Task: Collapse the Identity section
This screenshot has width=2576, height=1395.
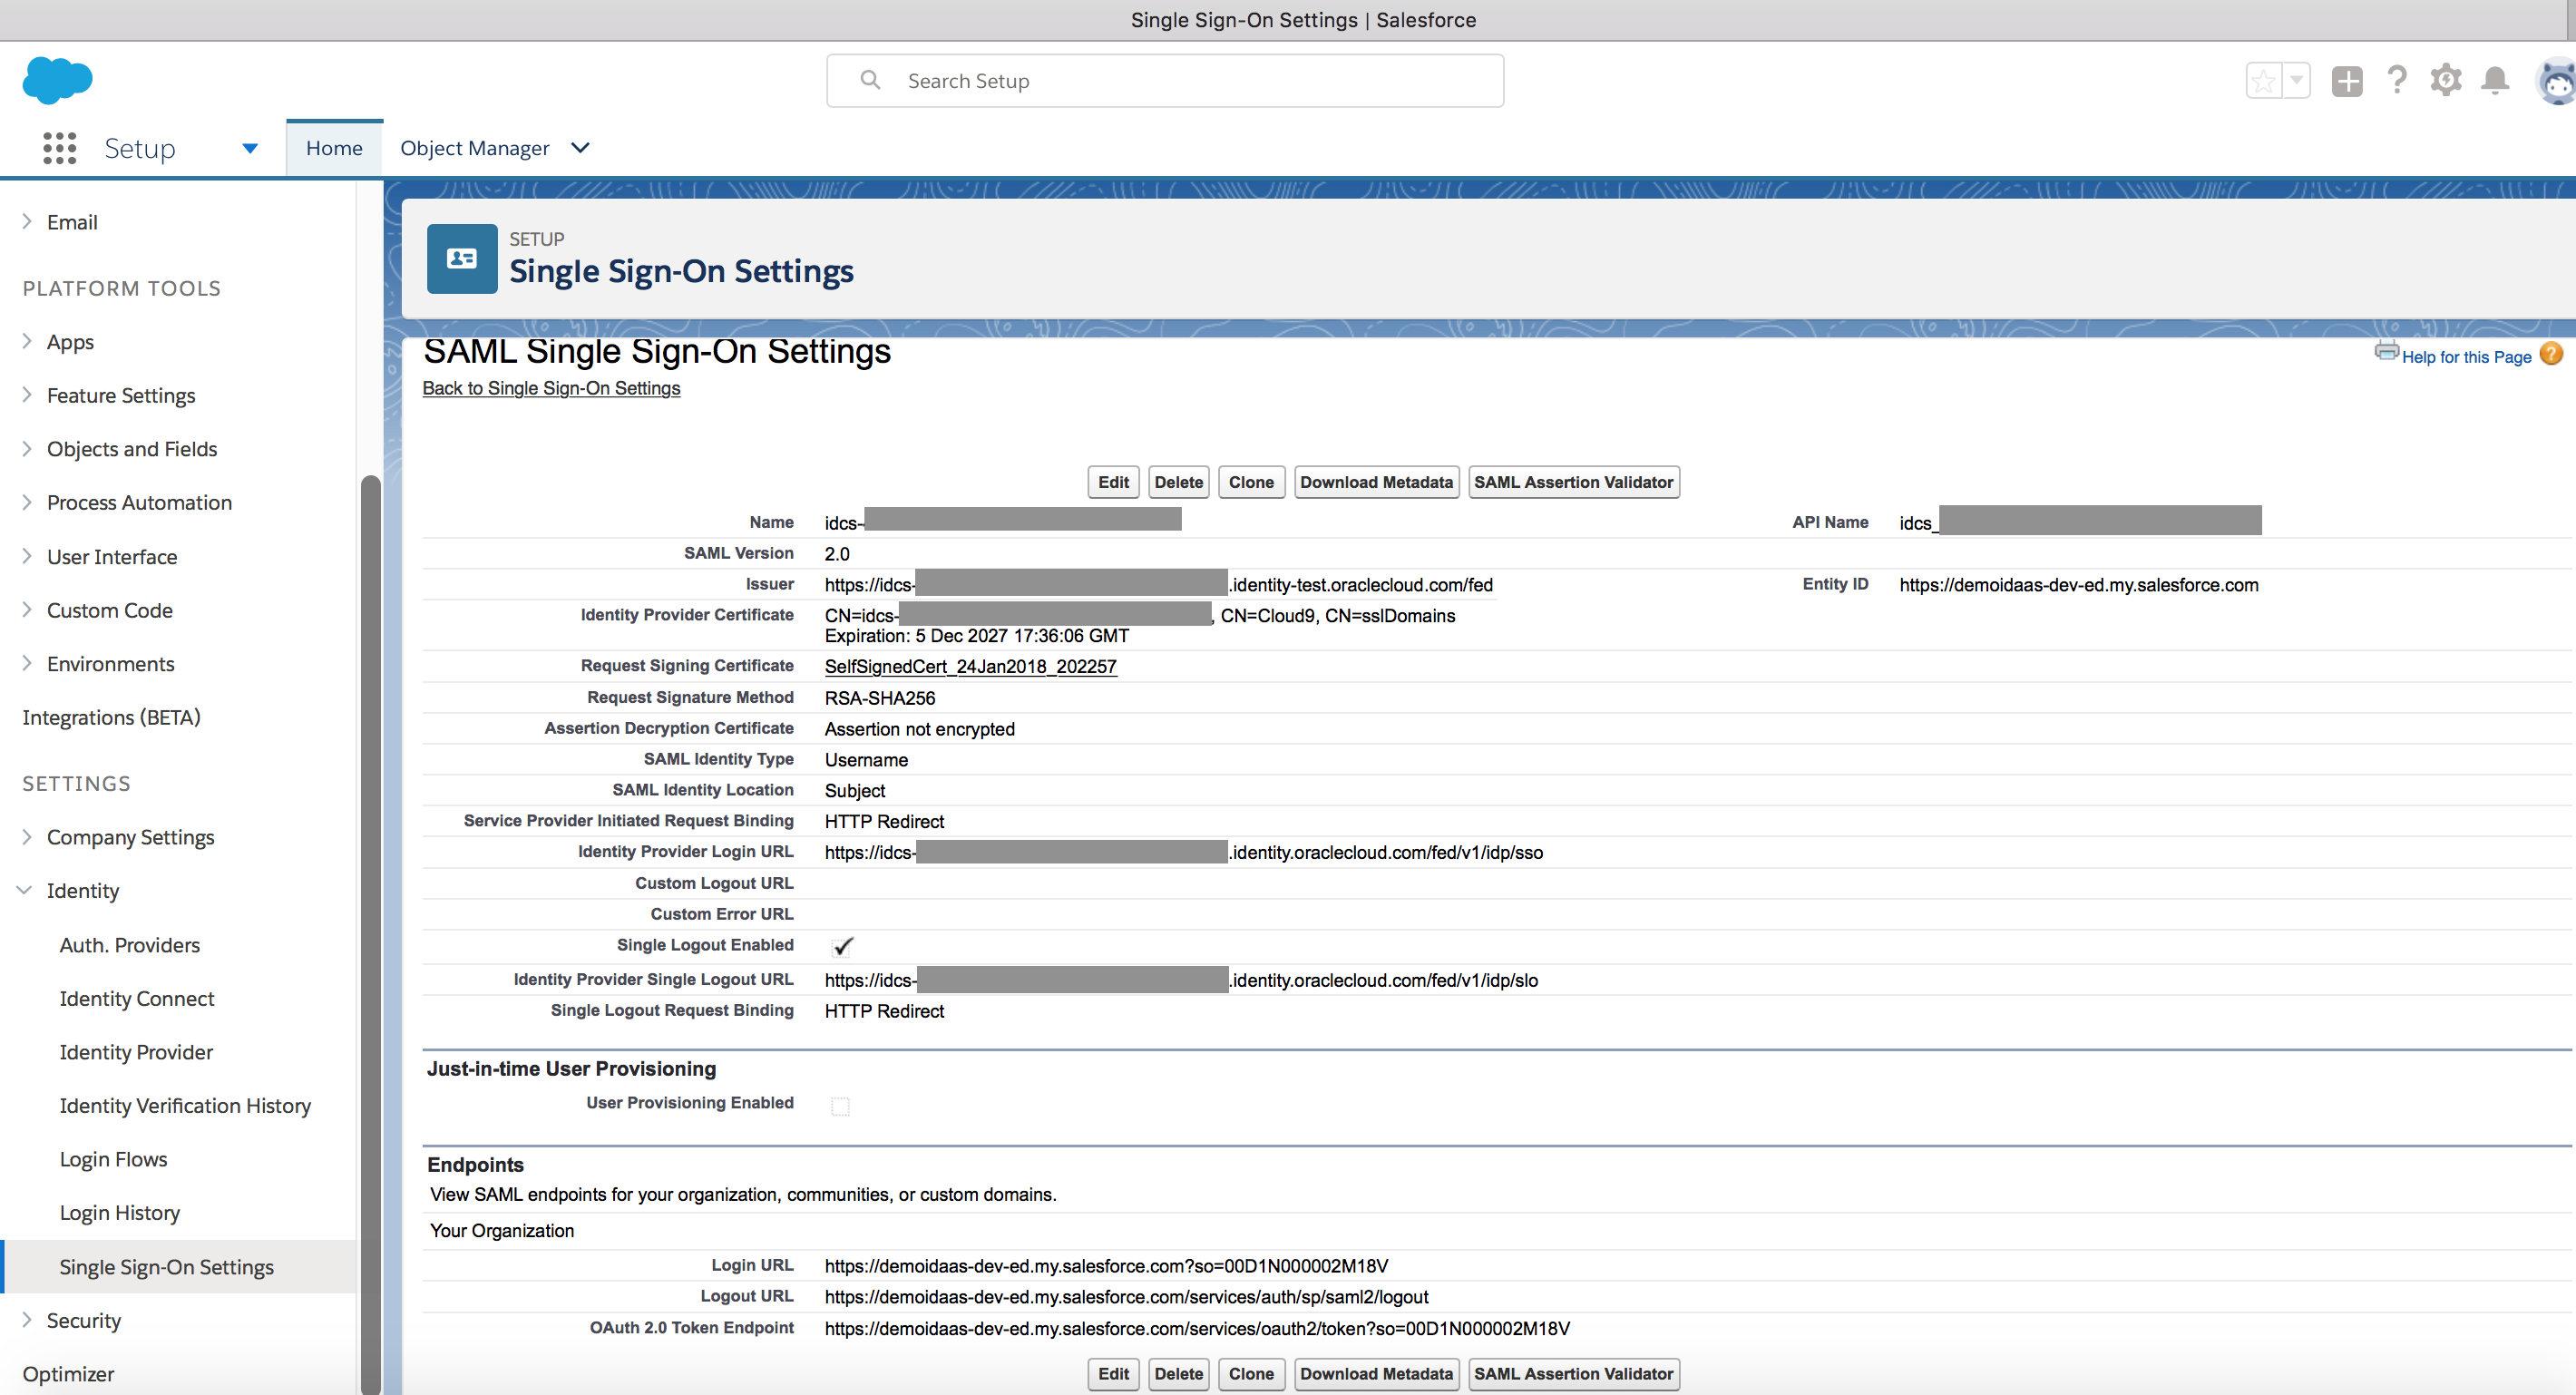Action: tap(24, 891)
